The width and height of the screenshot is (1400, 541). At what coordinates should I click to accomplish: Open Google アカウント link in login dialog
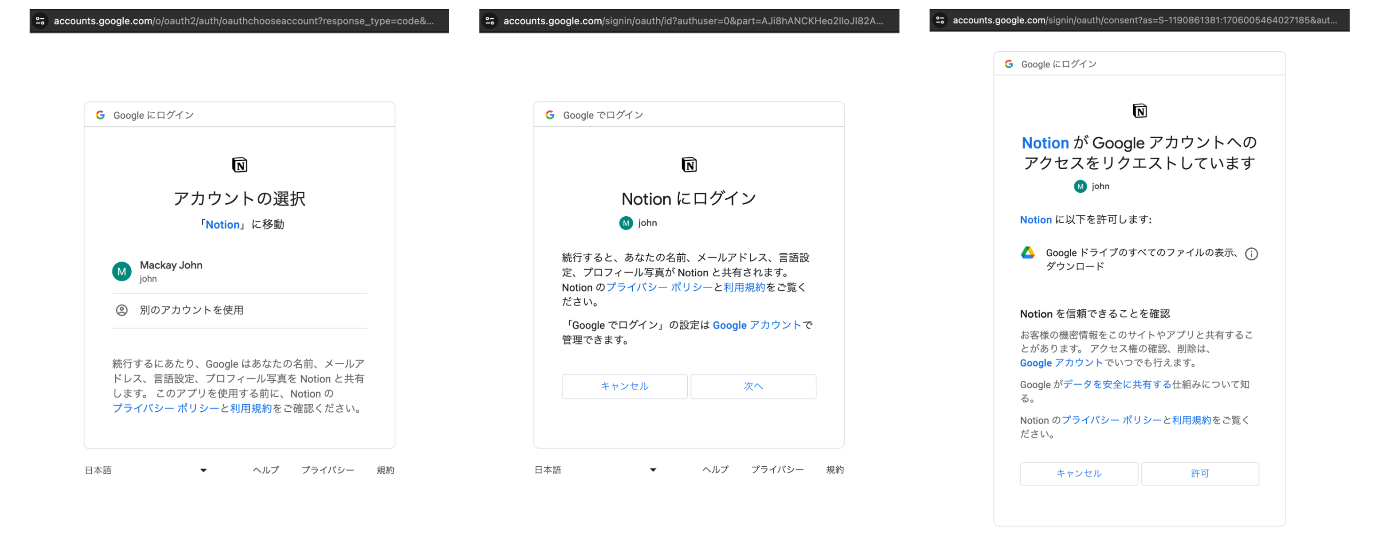click(x=757, y=325)
